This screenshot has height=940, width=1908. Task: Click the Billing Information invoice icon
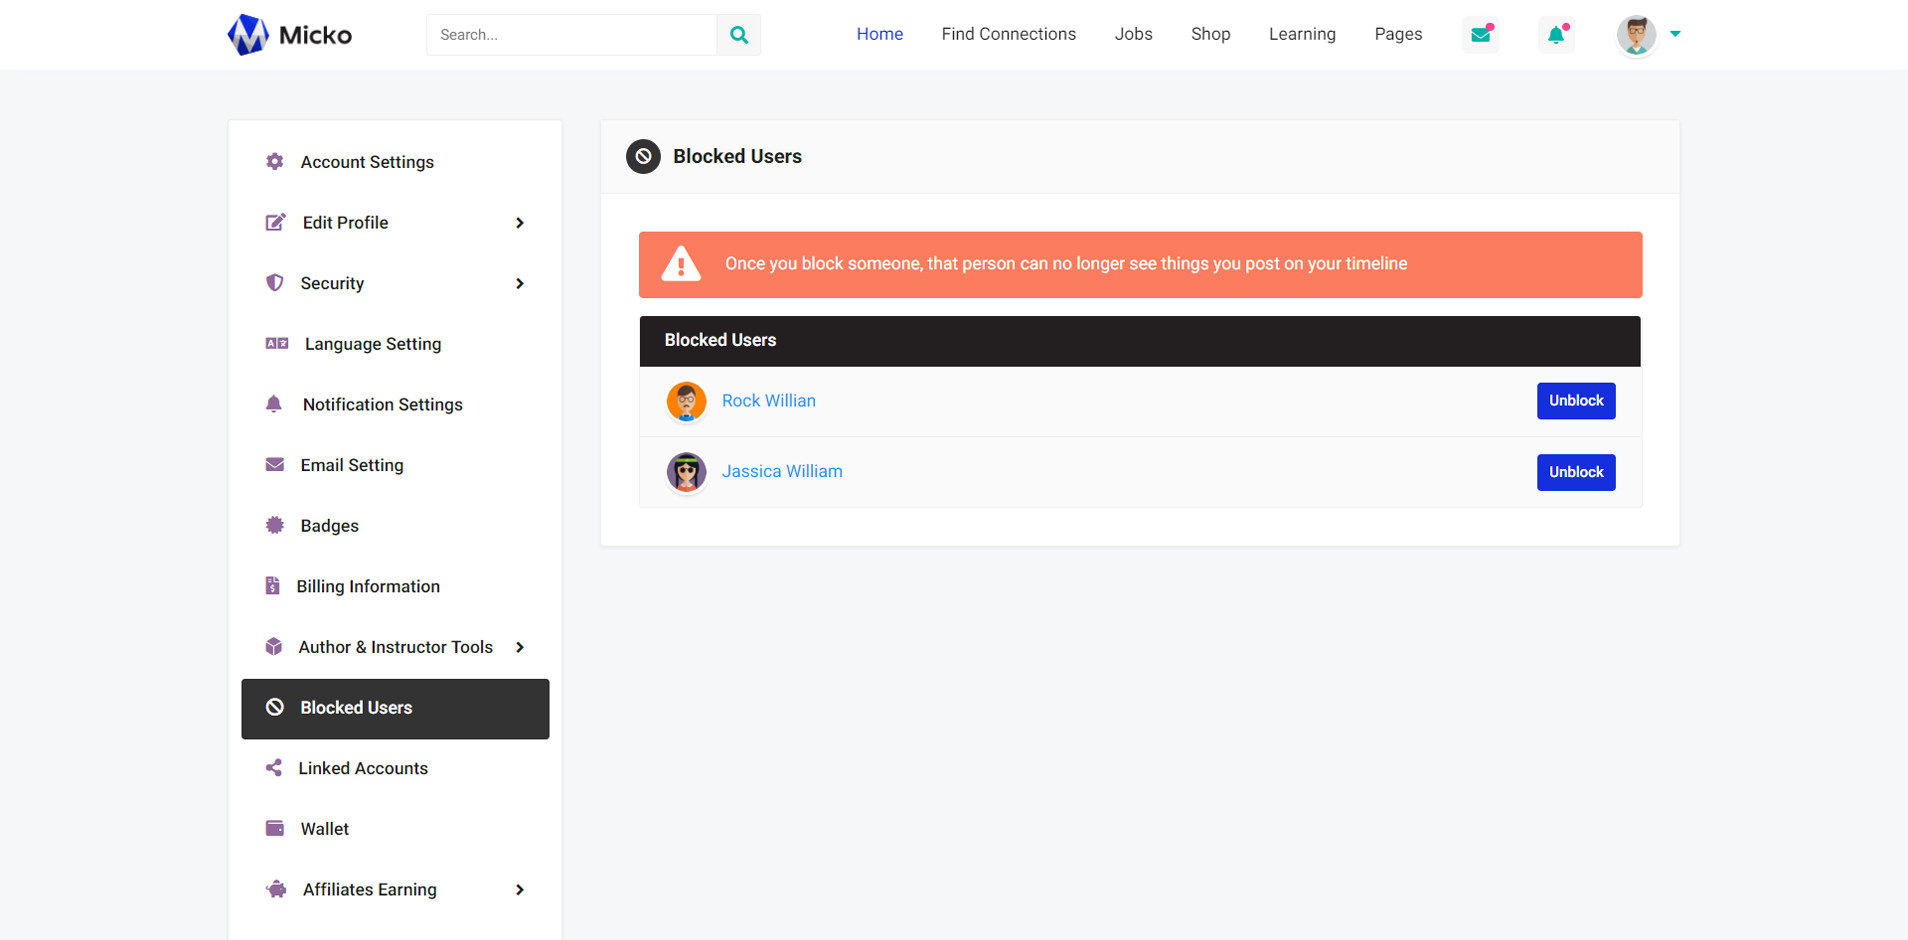pos(272,586)
